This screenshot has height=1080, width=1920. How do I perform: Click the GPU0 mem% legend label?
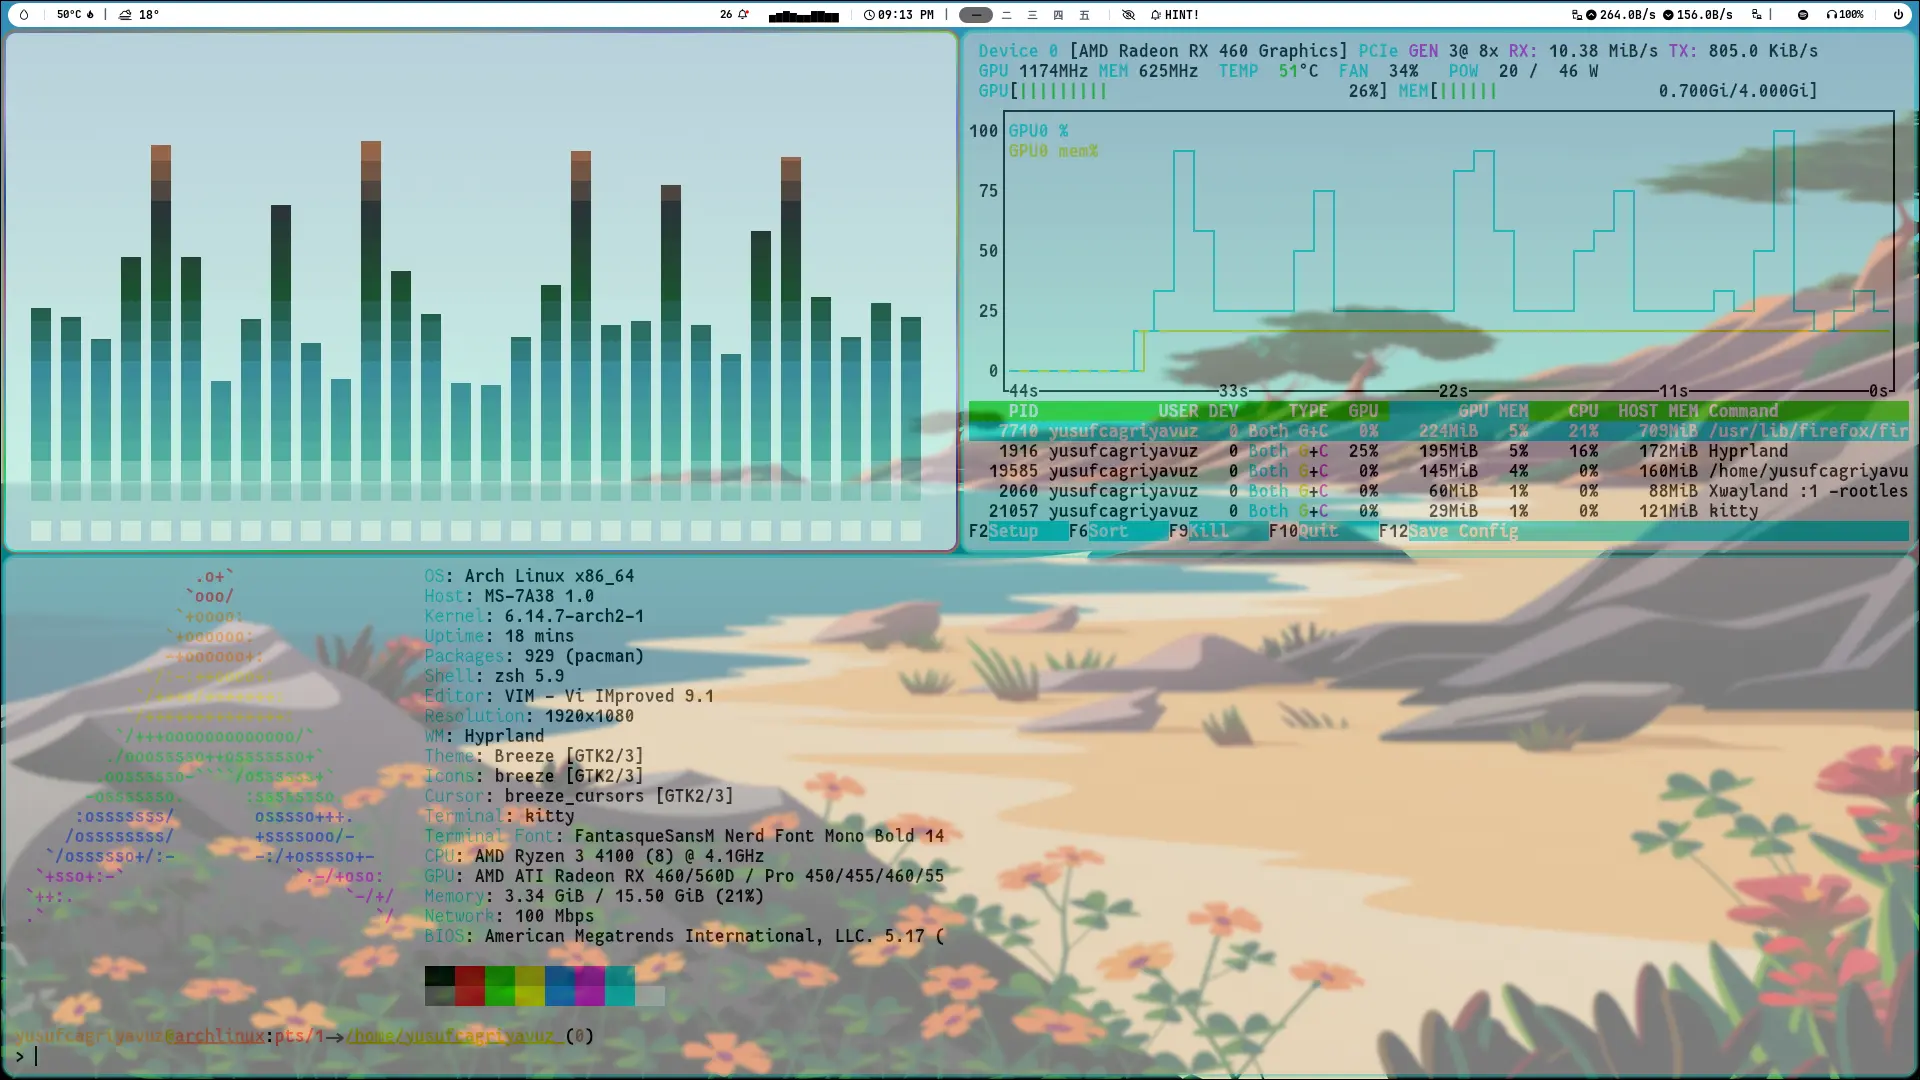pyautogui.click(x=1053, y=151)
